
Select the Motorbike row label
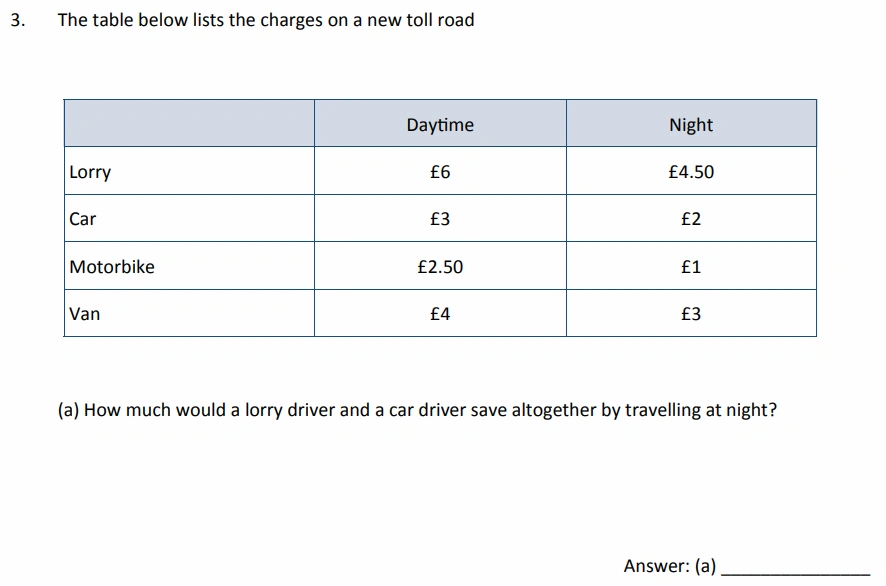pyautogui.click(x=112, y=266)
